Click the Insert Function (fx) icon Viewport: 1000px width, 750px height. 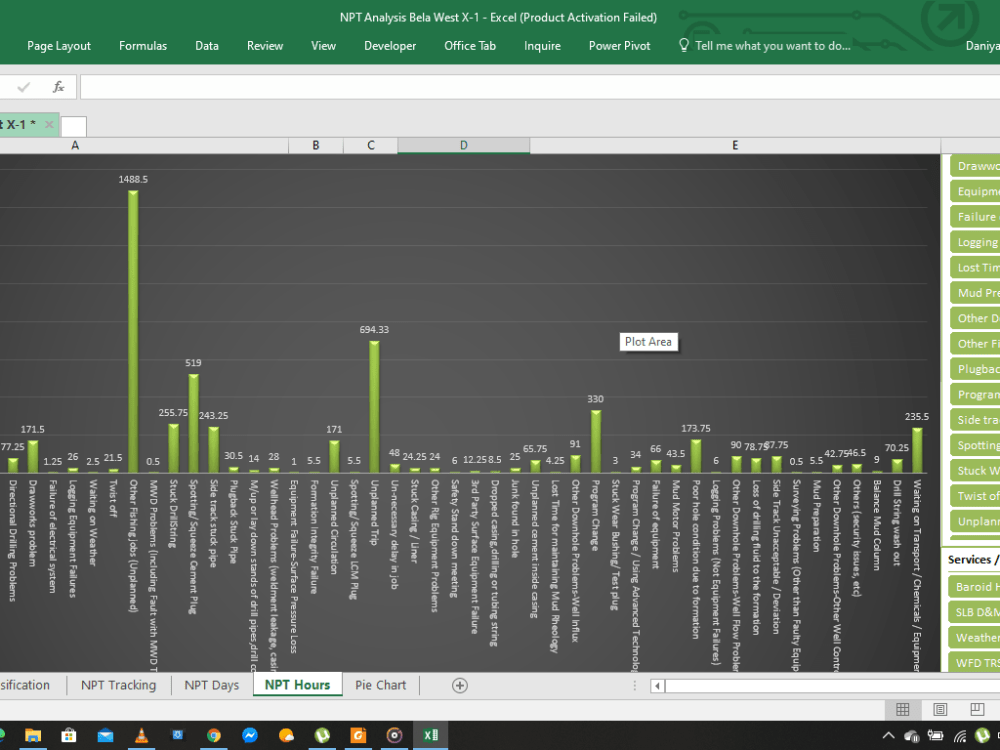[x=58, y=87]
